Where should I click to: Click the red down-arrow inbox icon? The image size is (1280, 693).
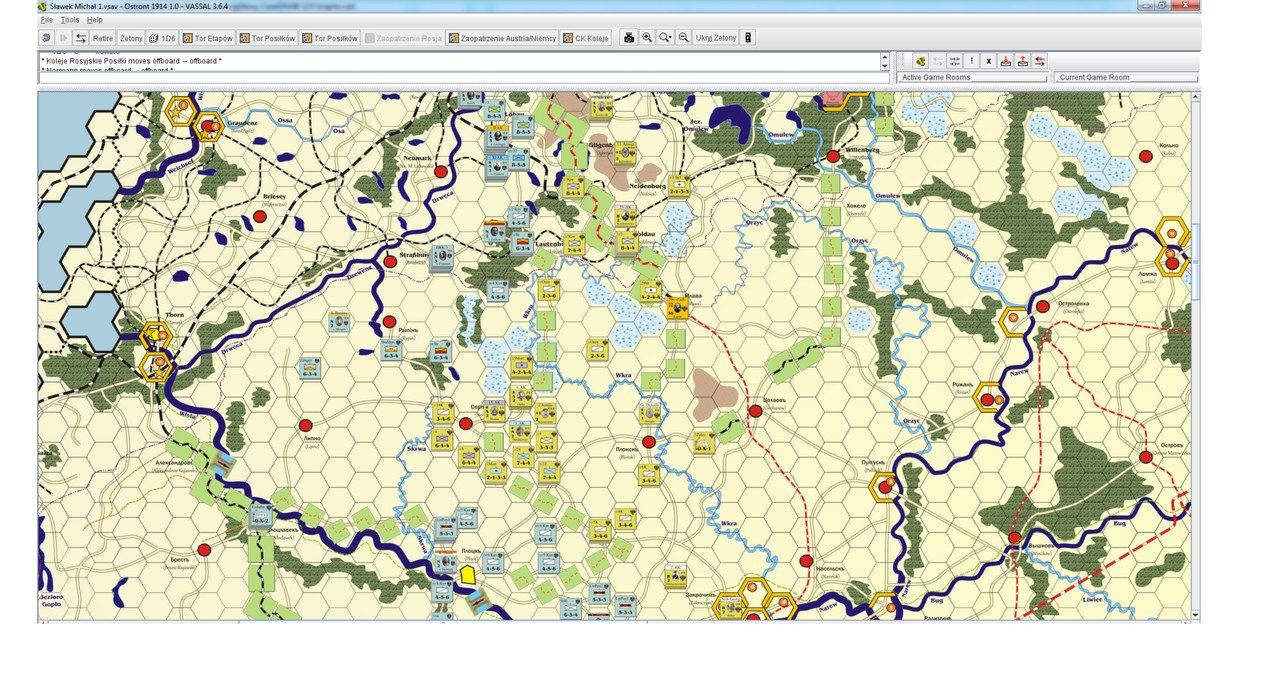point(1006,61)
